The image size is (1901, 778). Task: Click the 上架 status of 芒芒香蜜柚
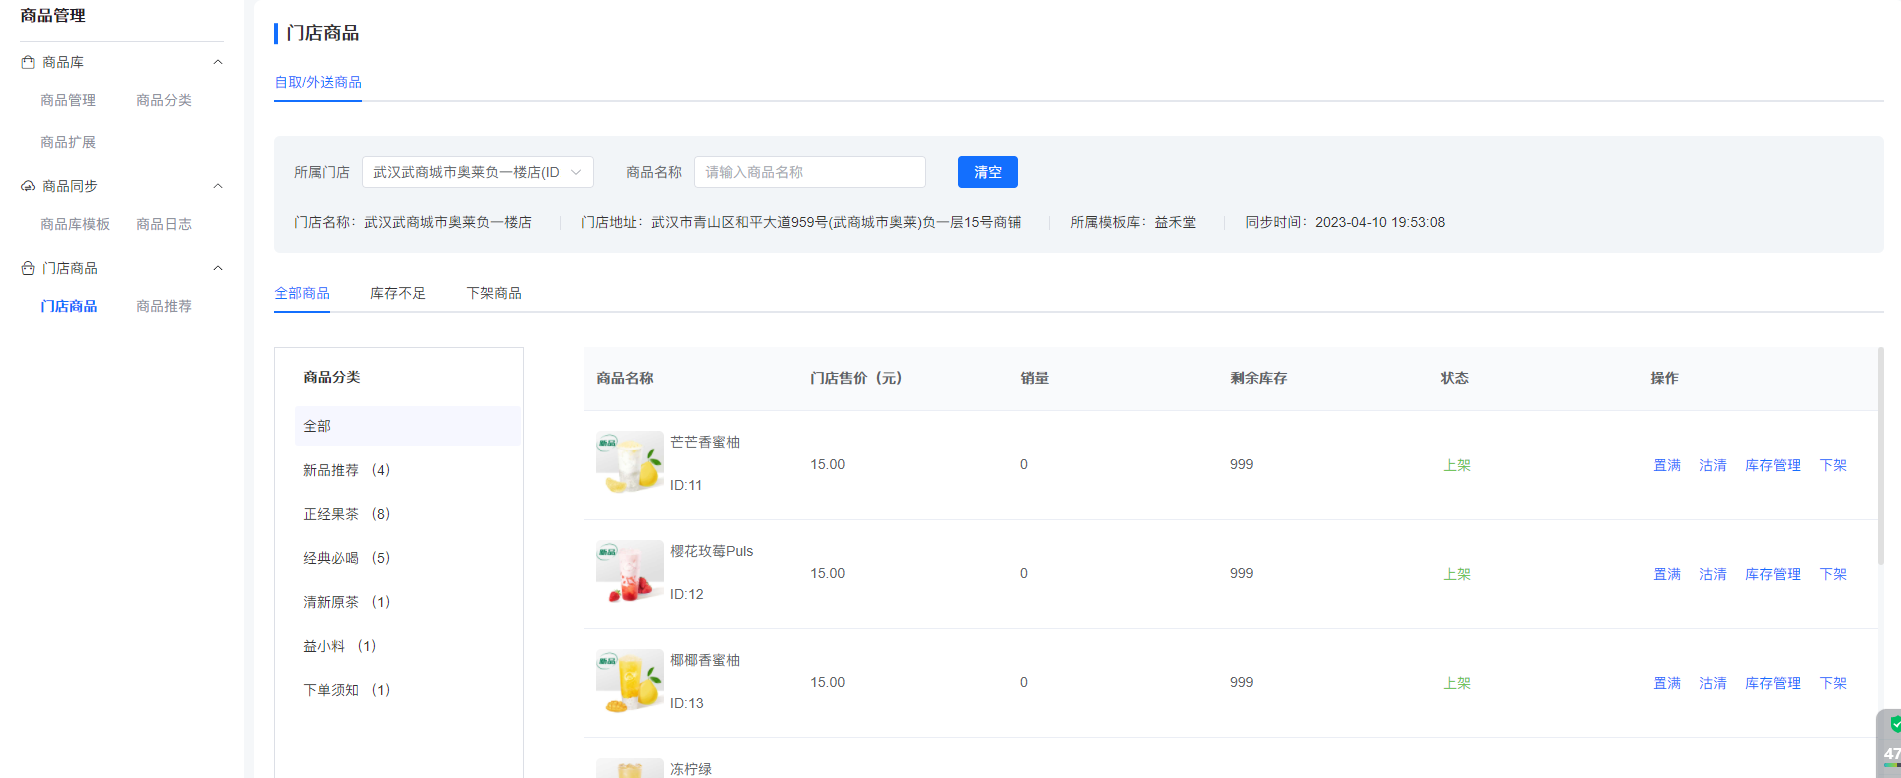1457,465
